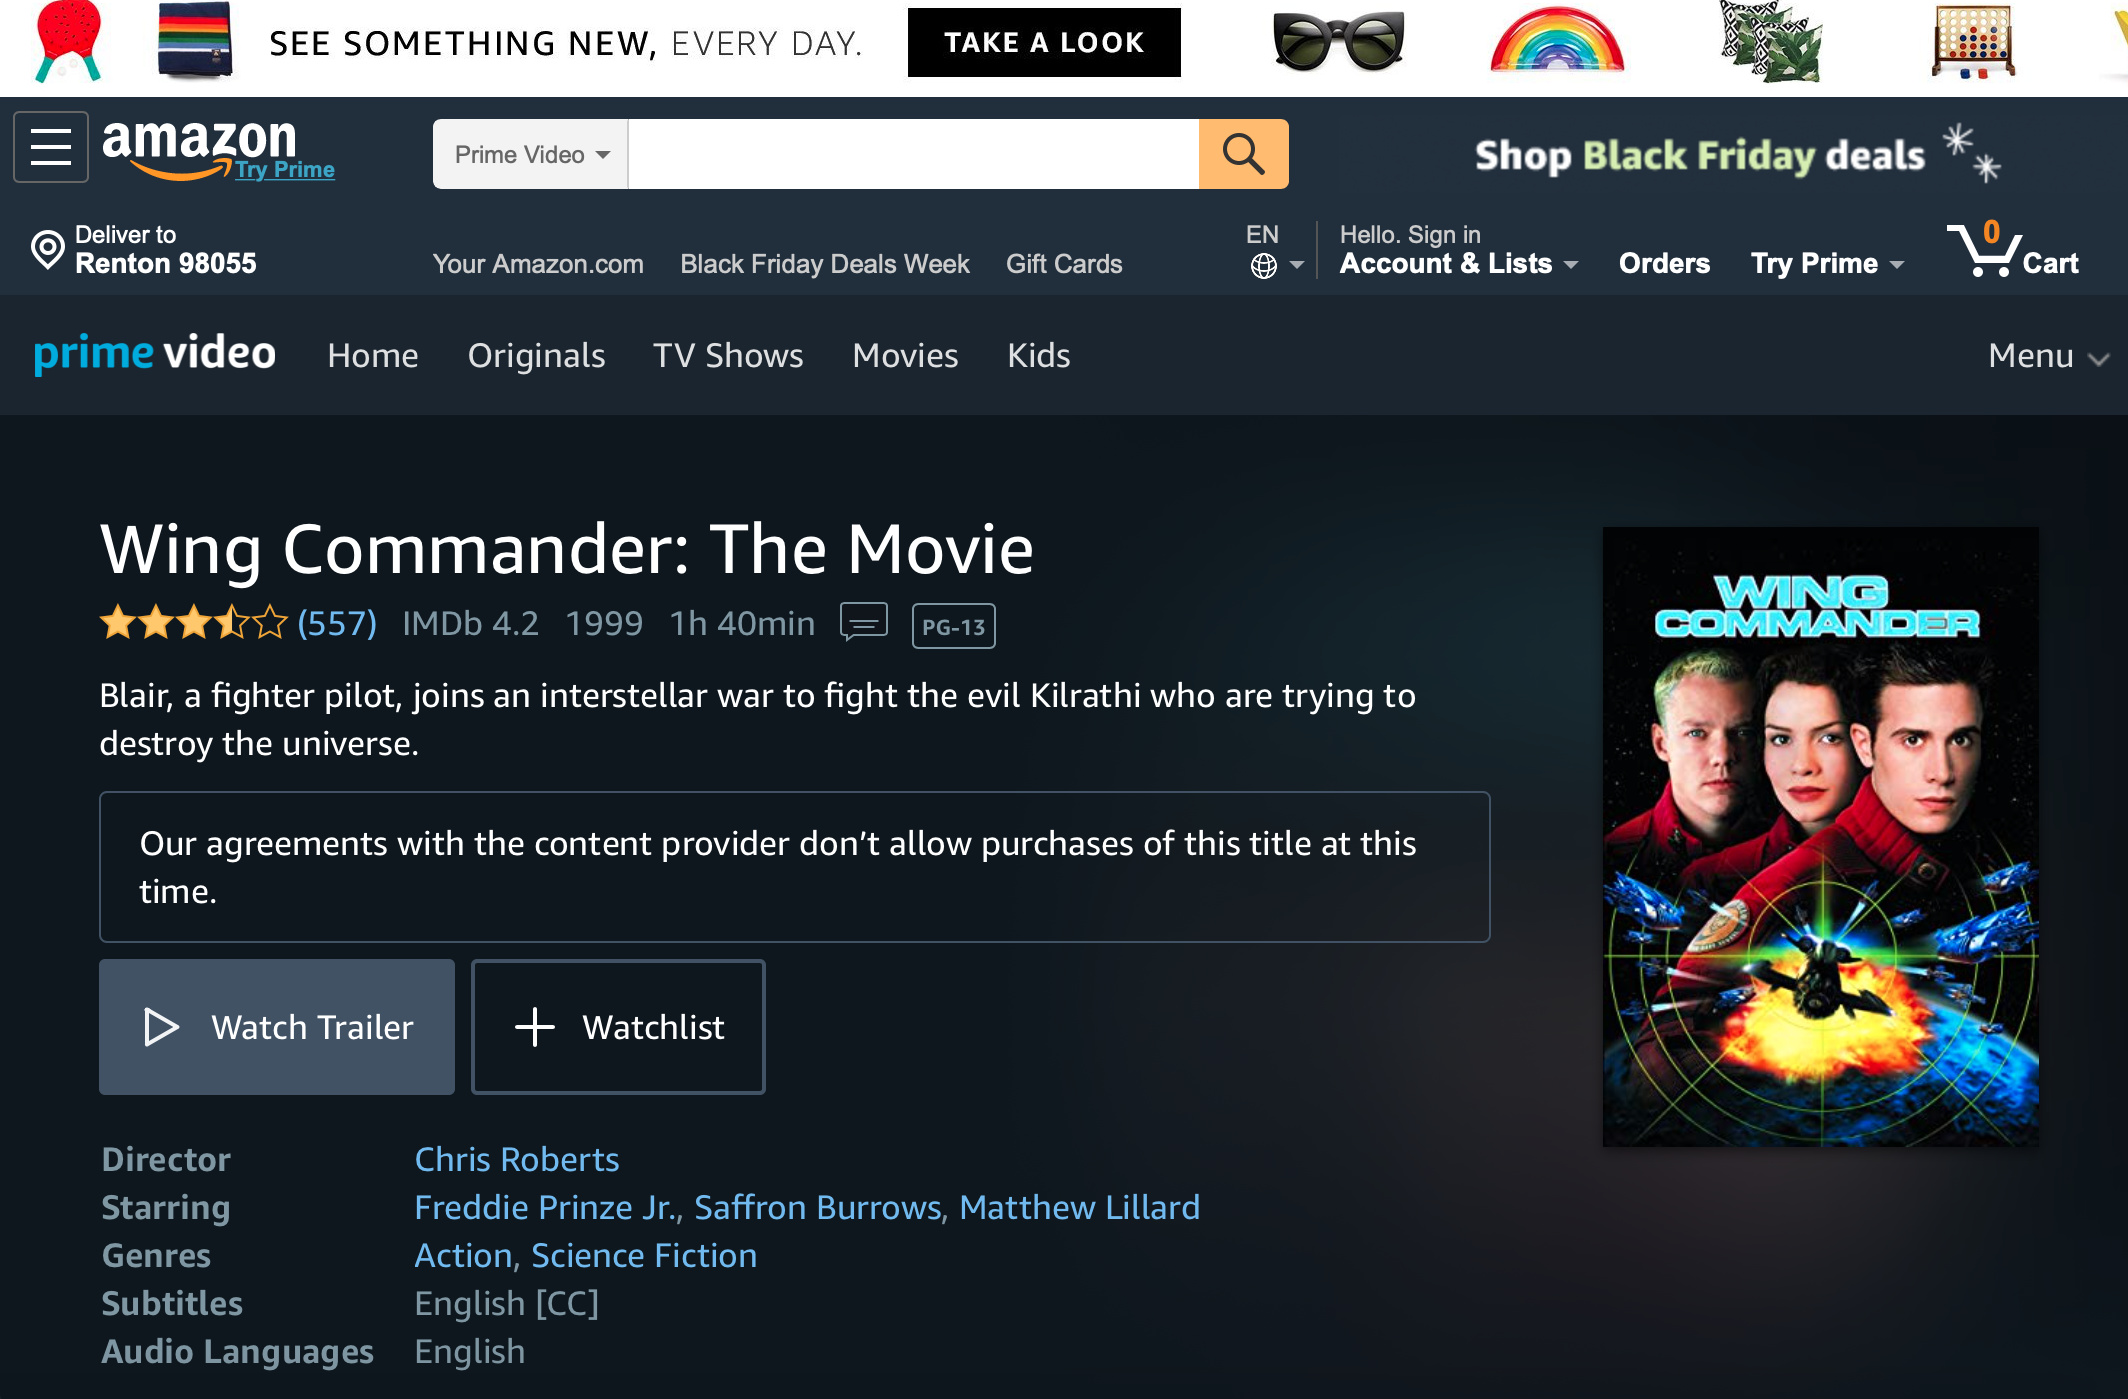Open the Try Prime dropdown
Viewport: 2128px width, 1399px height.
1826,263
